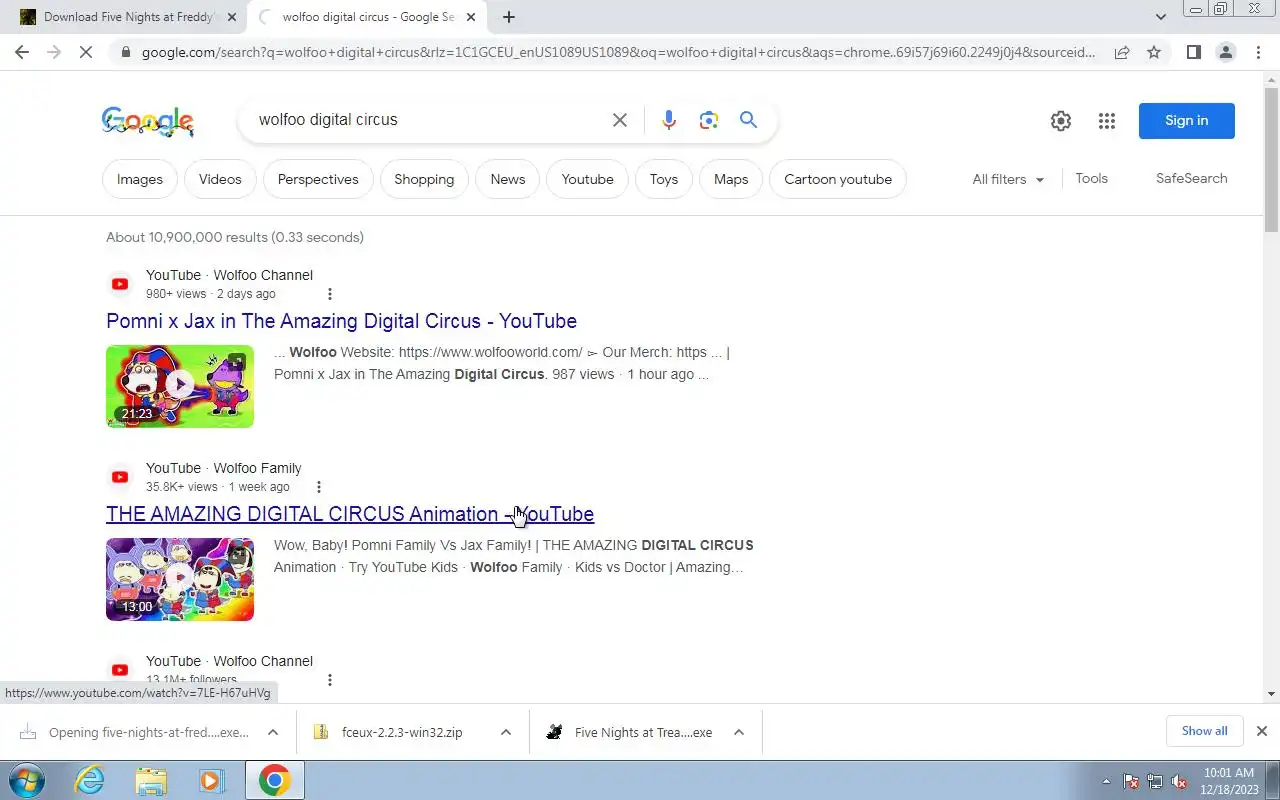Viewport: 1280px width, 800px height.
Task: Click the browser forward arrow
Action: pos(54,52)
